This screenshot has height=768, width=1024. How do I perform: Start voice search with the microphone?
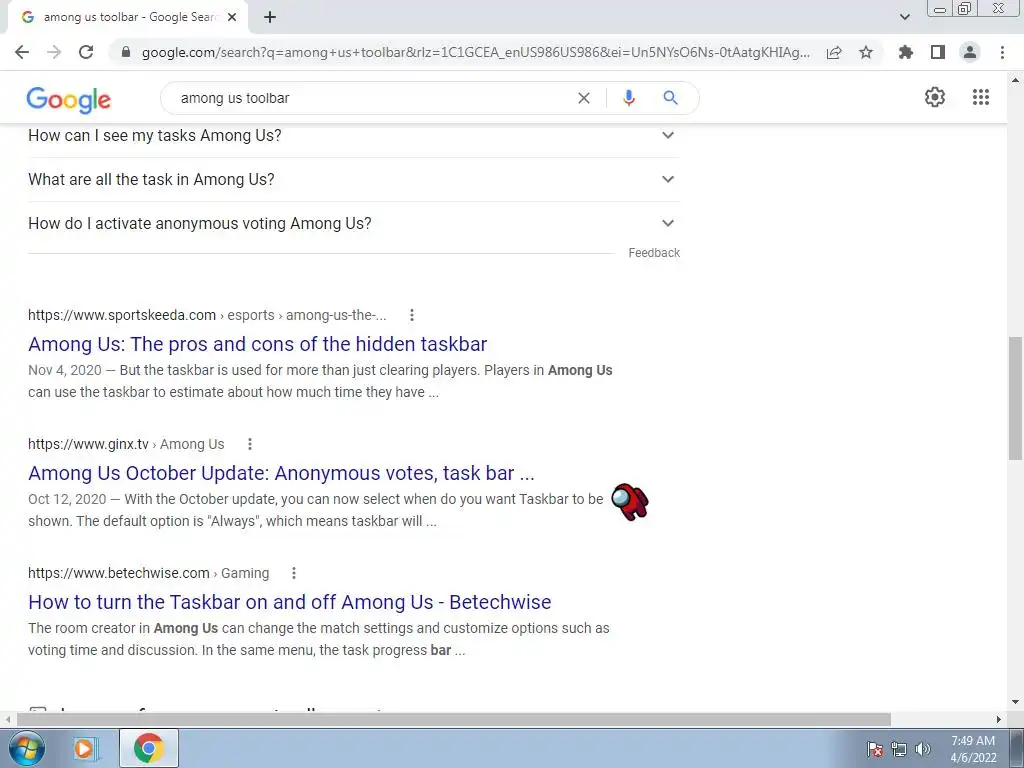(x=628, y=98)
